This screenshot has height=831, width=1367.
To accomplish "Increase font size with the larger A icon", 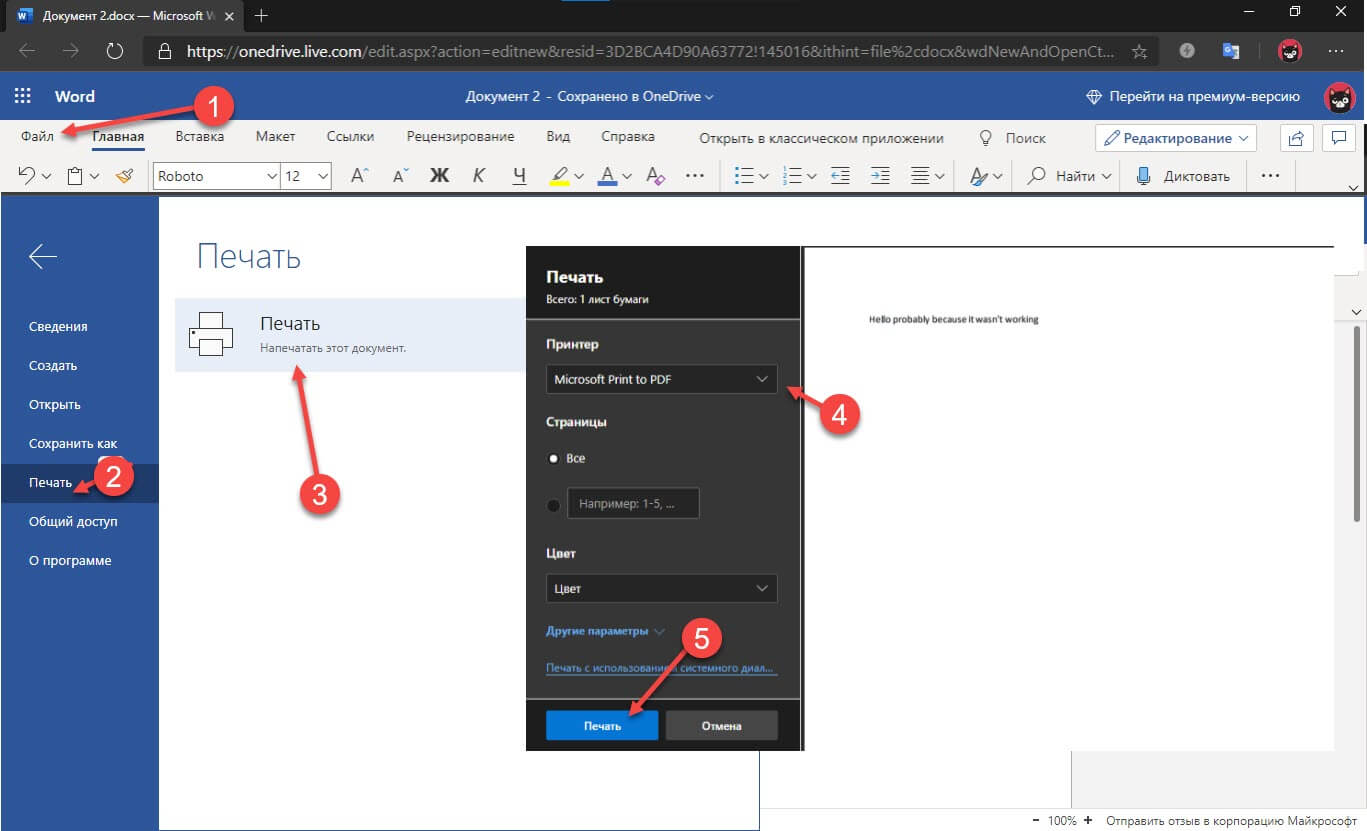I will tap(361, 176).
